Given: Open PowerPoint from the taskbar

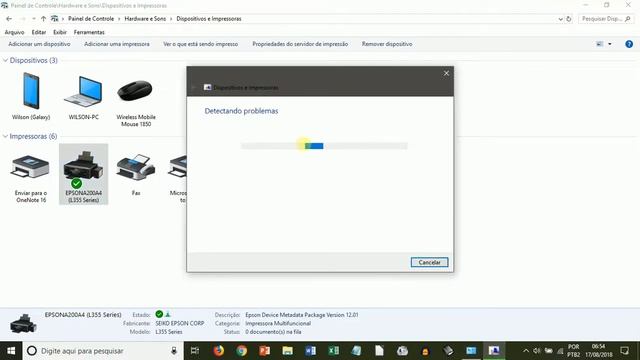Looking at the screenshot, I should [x=264, y=351].
